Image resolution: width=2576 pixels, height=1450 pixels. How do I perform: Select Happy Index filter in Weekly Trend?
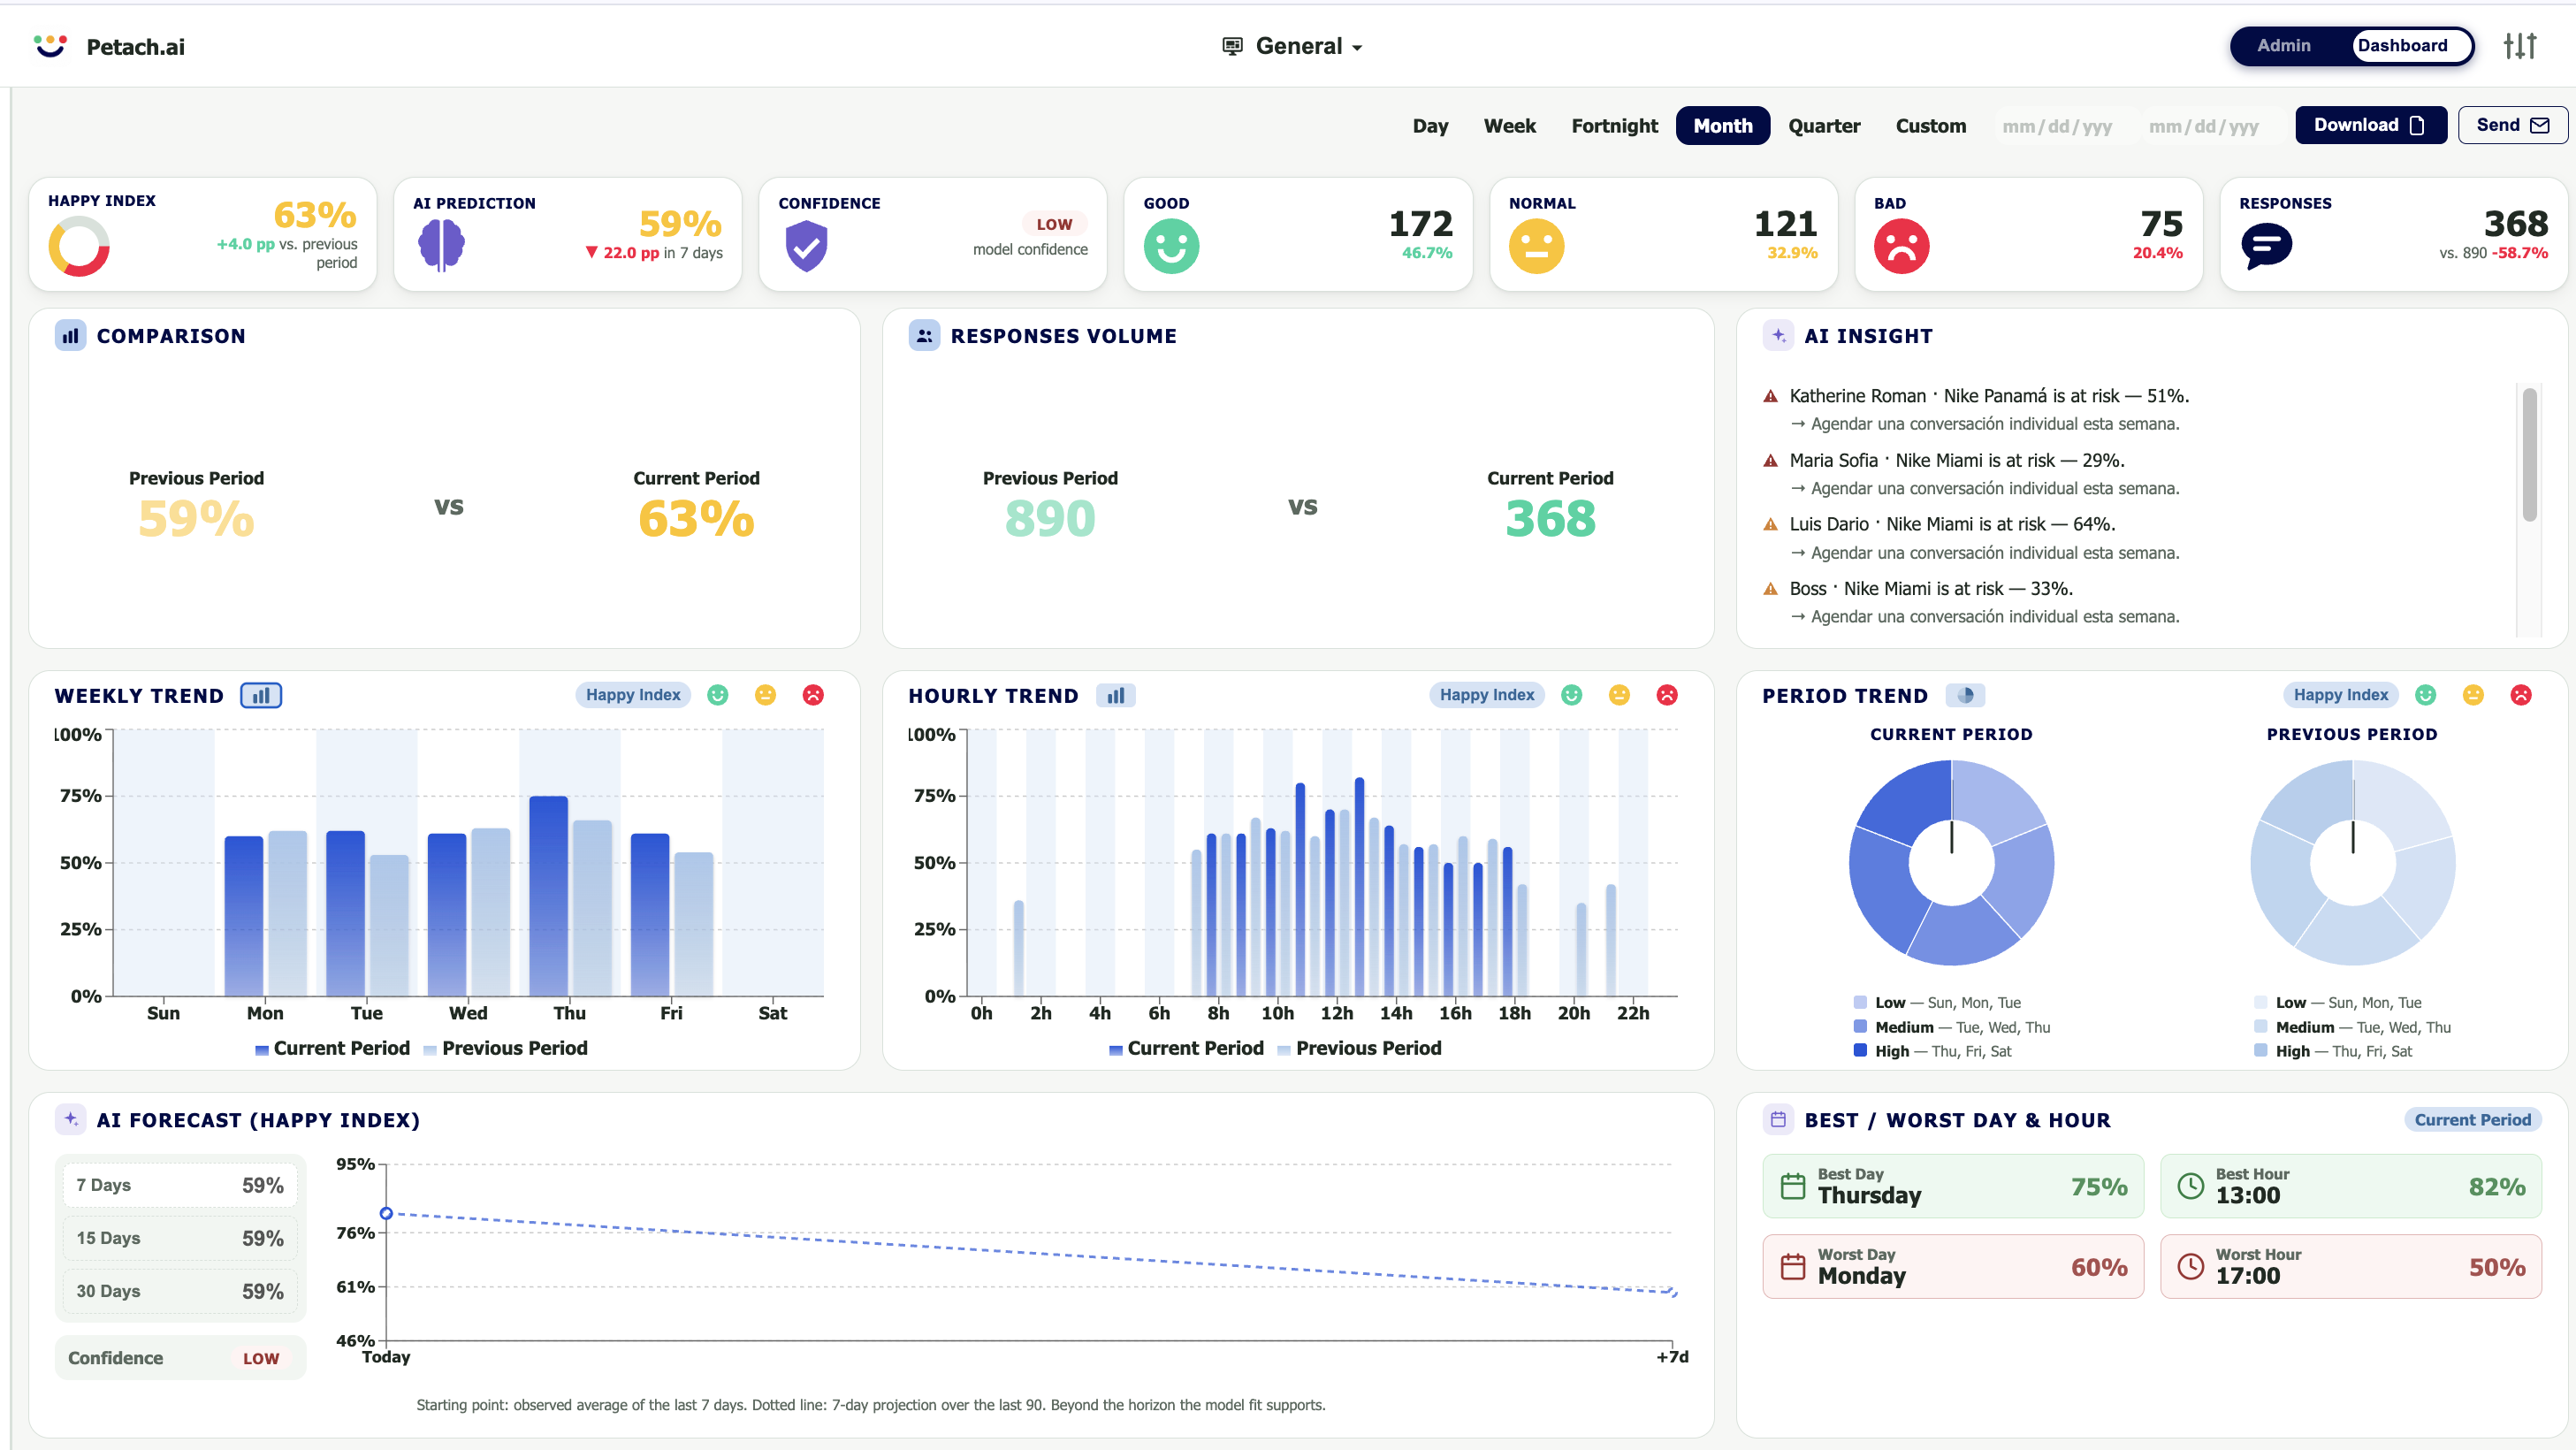633,695
